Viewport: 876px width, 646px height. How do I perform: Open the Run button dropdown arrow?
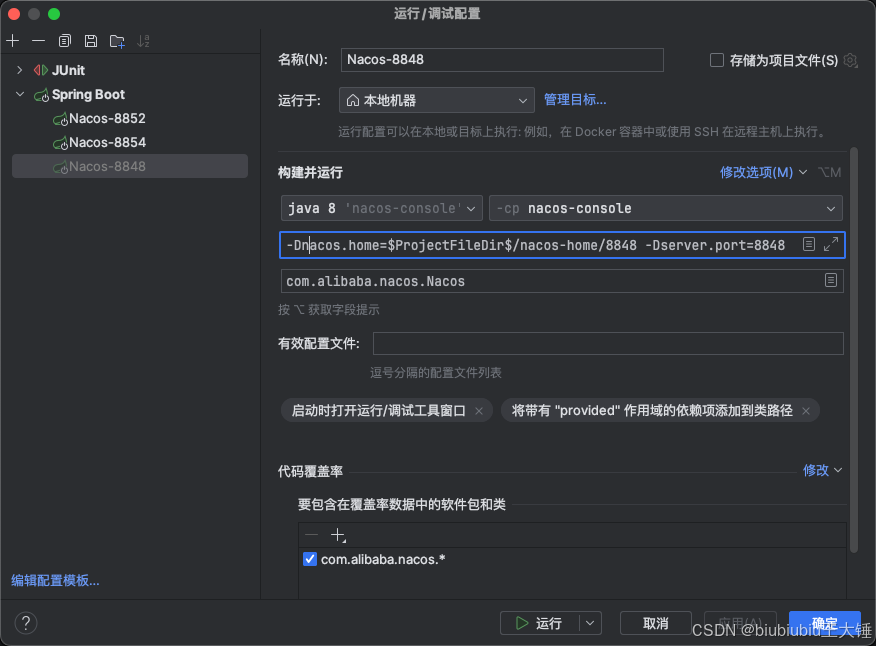coord(590,623)
